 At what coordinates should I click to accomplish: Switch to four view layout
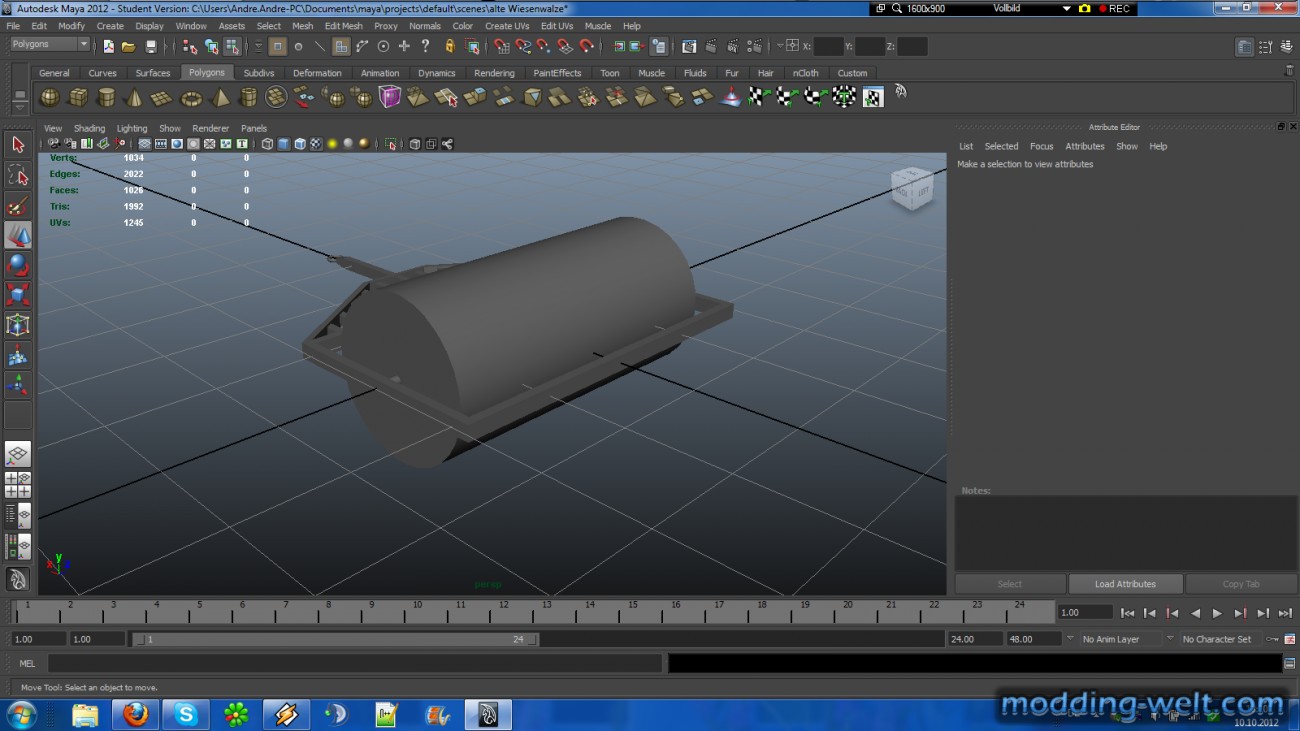point(18,485)
